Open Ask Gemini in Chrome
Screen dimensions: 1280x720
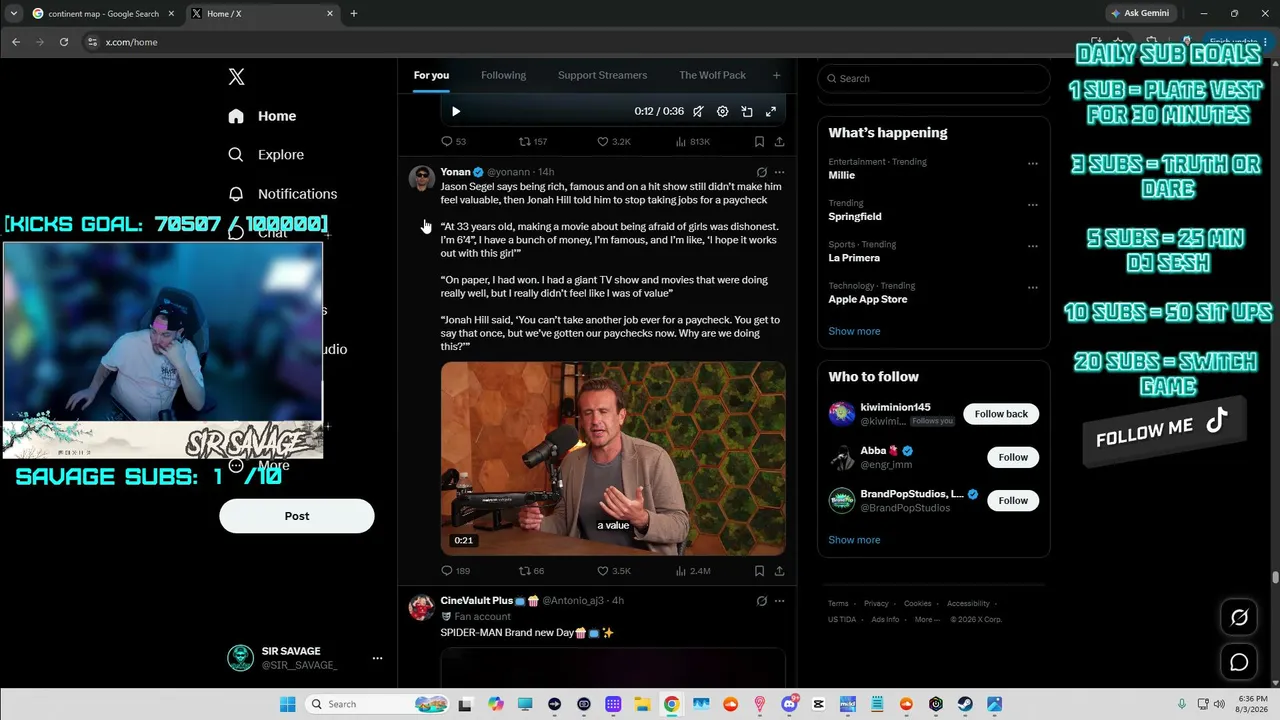click(1139, 14)
